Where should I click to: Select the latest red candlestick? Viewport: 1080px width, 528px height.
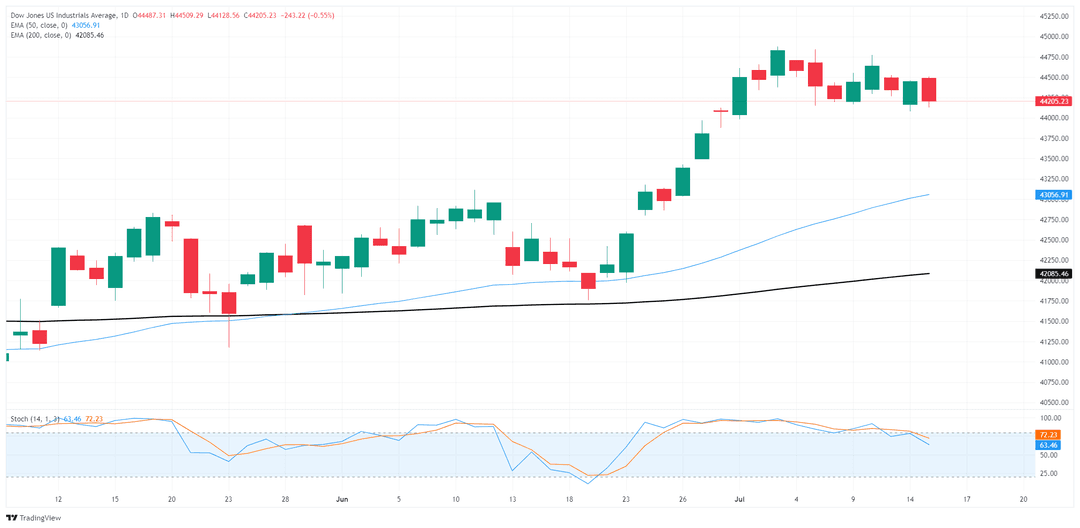928,90
